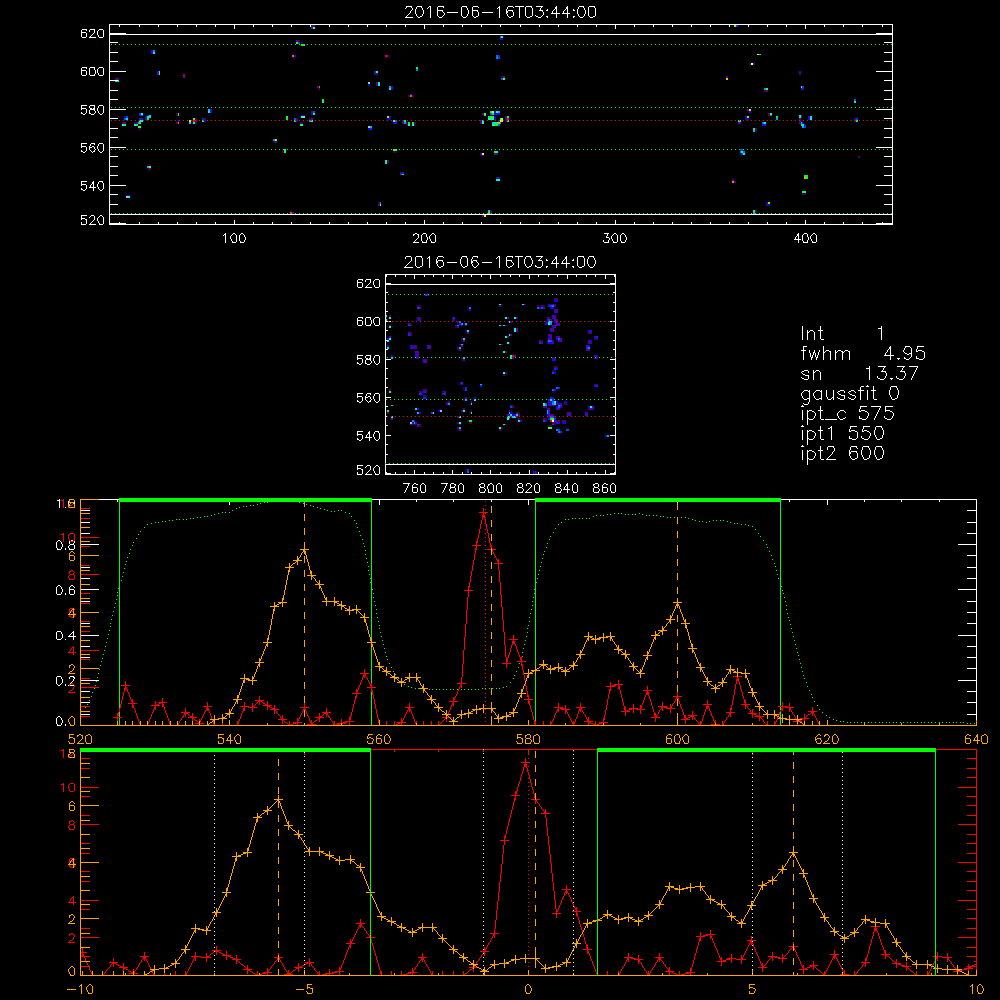1000x1000 pixels.
Task: Click the timestamp title above the small middle image
Action: pyautogui.click(x=500, y=262)
